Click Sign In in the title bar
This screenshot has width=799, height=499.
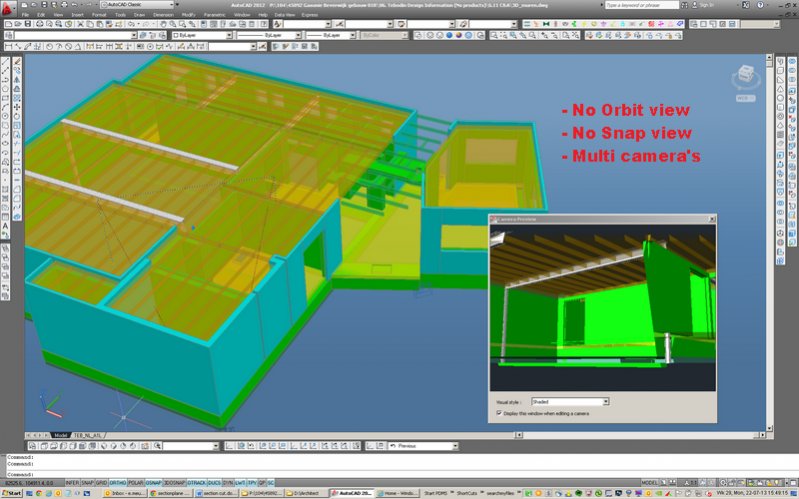pyautogui.click(x=706, y=5)
